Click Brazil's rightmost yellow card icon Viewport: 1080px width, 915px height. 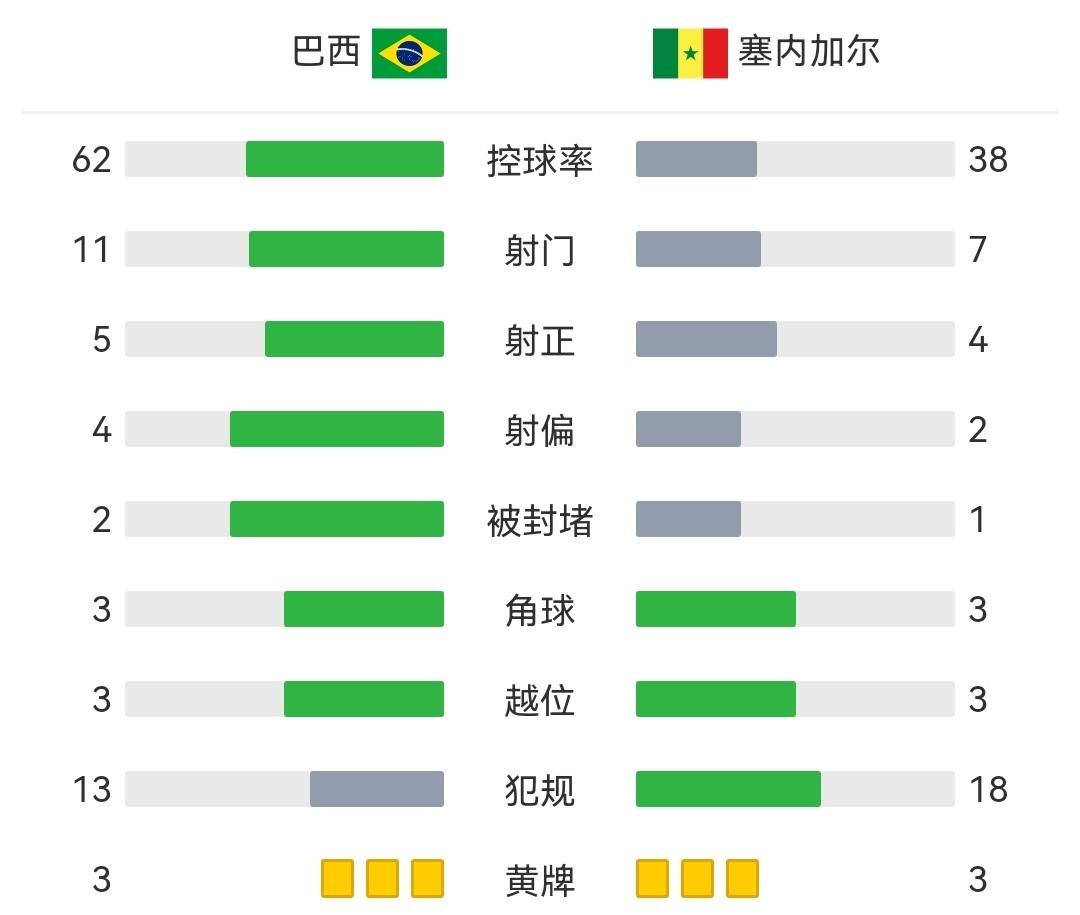click(427, 878)
